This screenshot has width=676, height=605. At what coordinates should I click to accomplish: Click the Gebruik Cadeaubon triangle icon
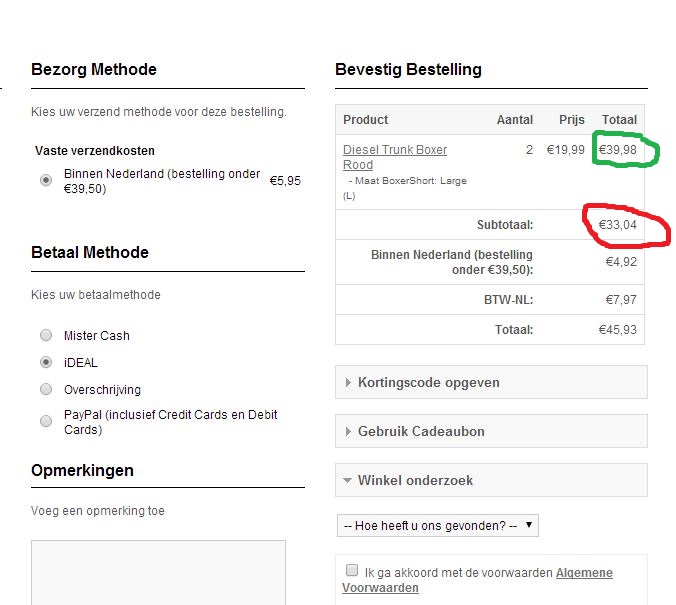[348, 432]
